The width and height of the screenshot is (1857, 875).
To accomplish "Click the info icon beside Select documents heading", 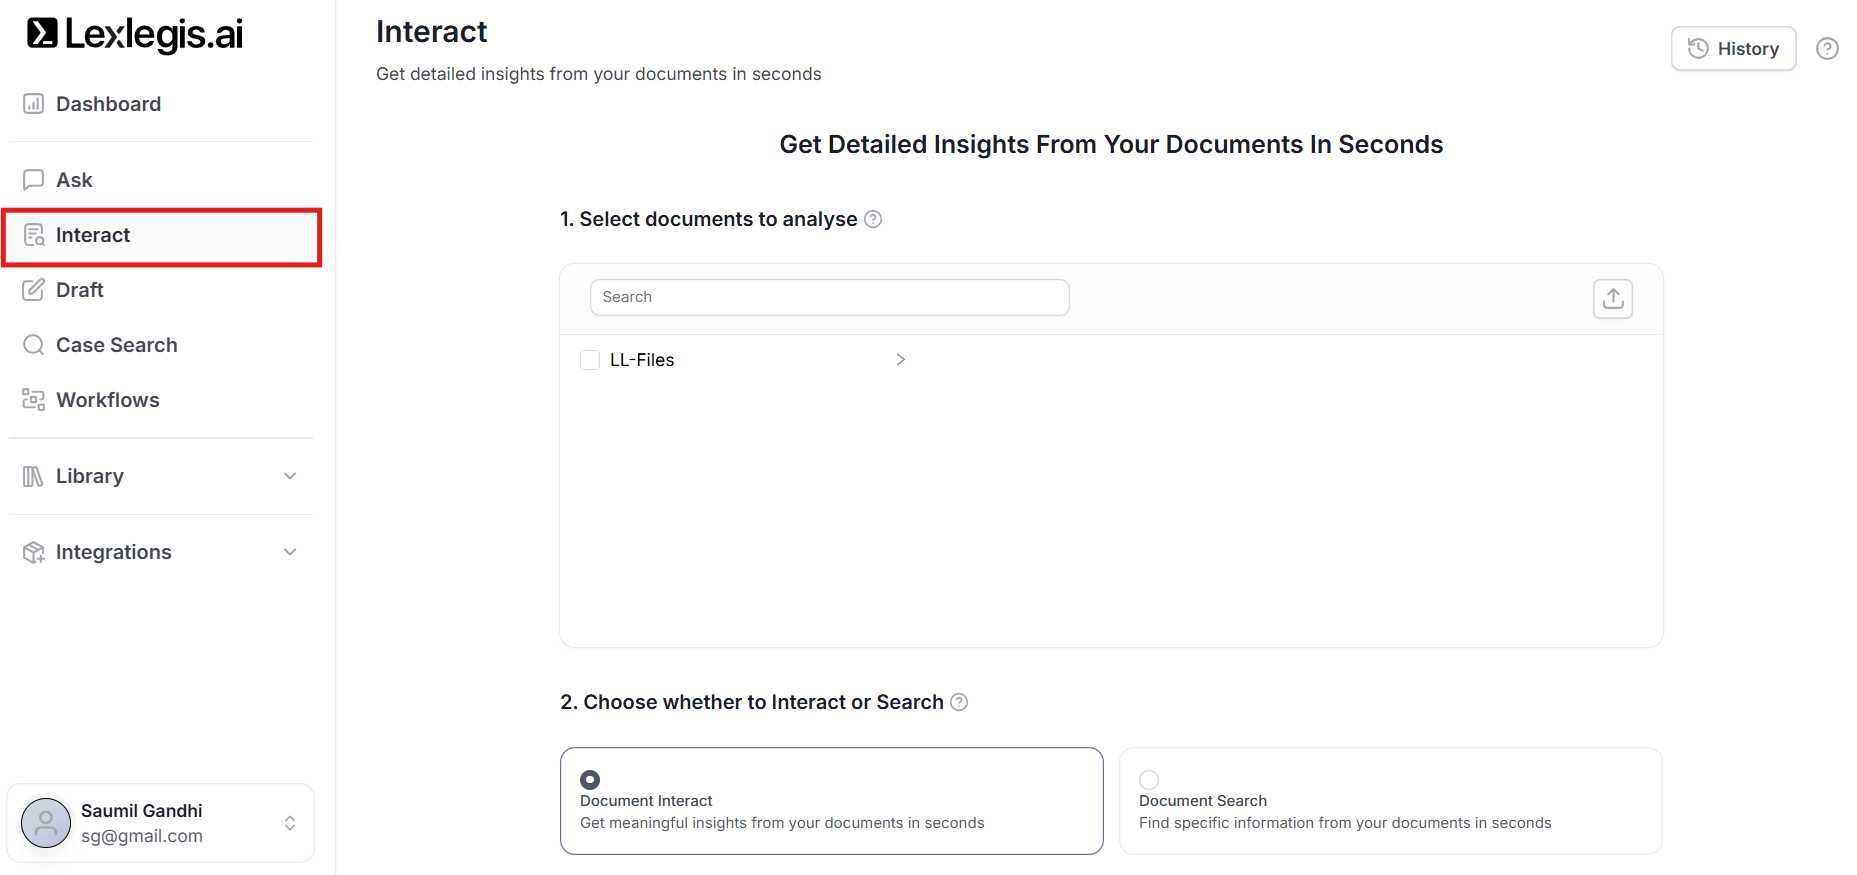I will pyautogui.click(x=873, y=219).
